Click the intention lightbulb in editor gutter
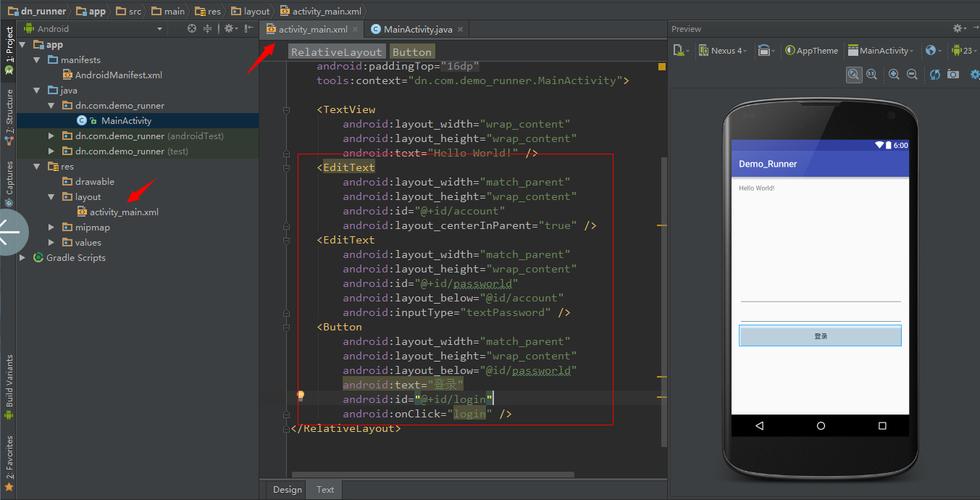This screenshot has width=980, height=500. click(x=301, y=396)
